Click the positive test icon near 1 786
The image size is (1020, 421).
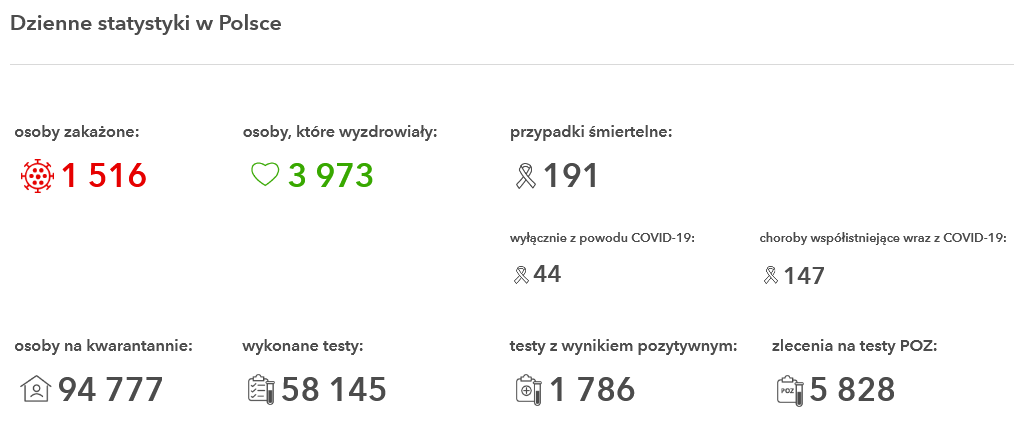(529, 389)
